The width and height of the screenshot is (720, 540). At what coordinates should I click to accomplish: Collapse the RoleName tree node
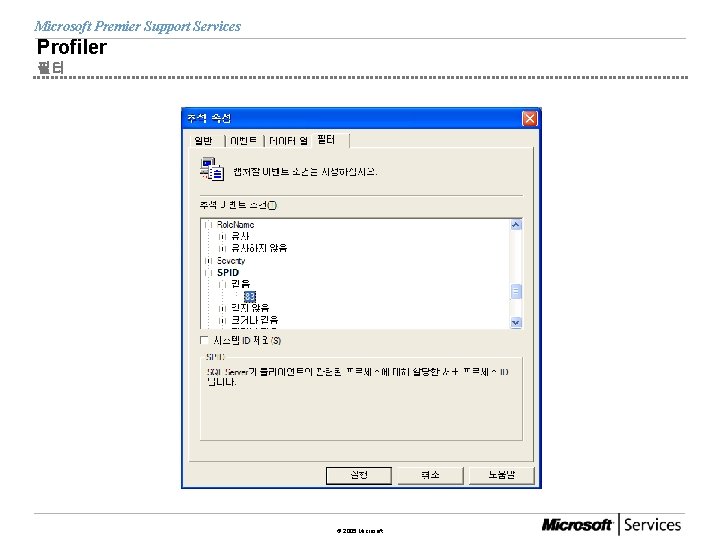(208, 225)
